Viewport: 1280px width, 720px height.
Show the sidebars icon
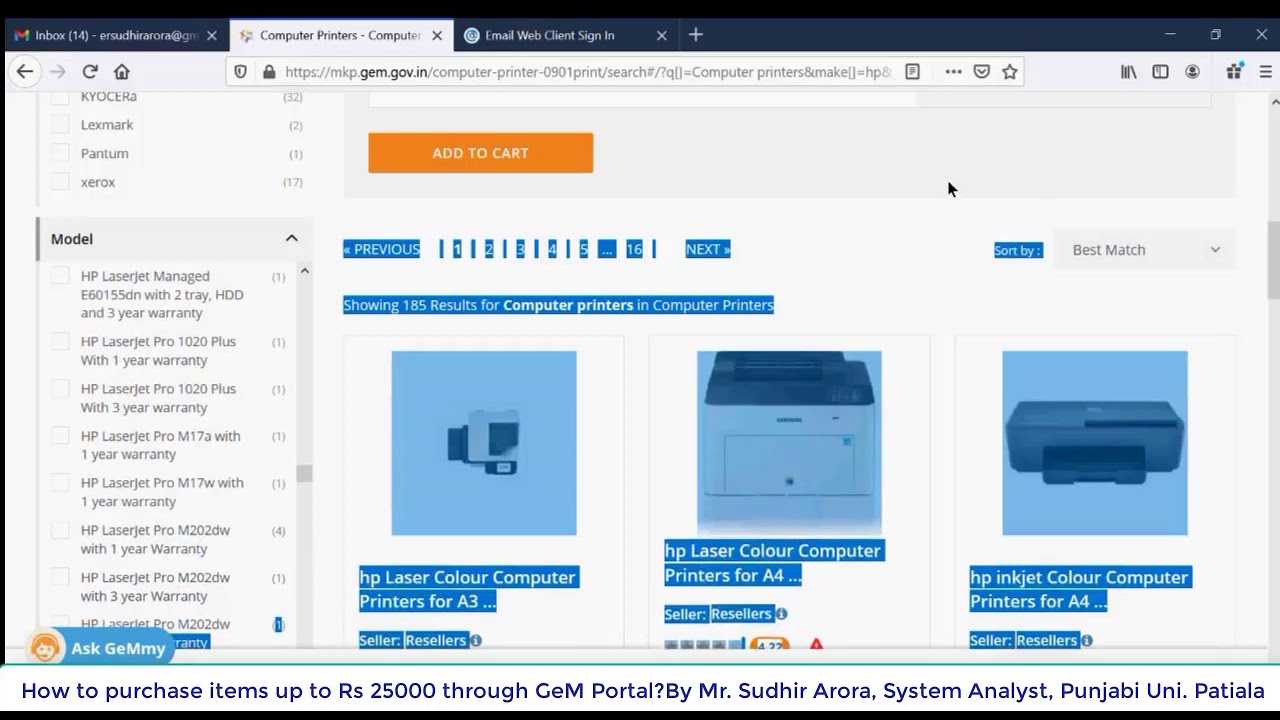[x=1160, y=72]
